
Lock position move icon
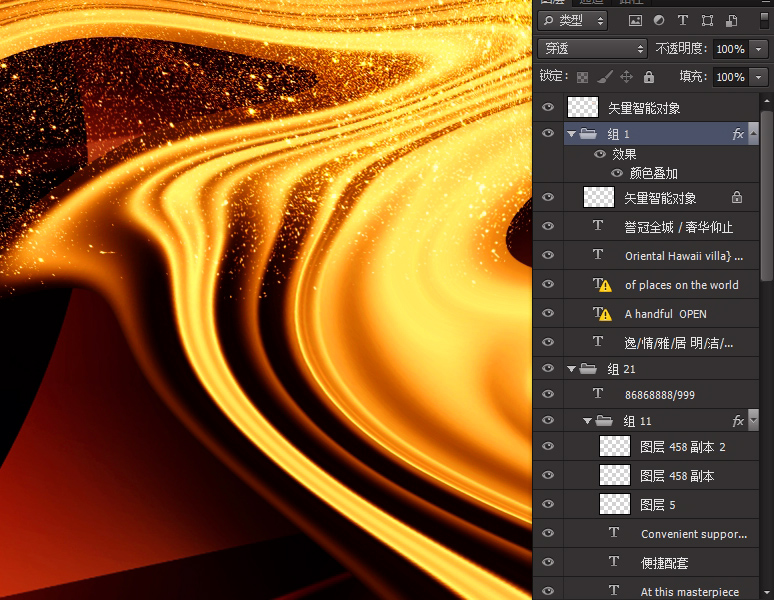coord(626,77)
